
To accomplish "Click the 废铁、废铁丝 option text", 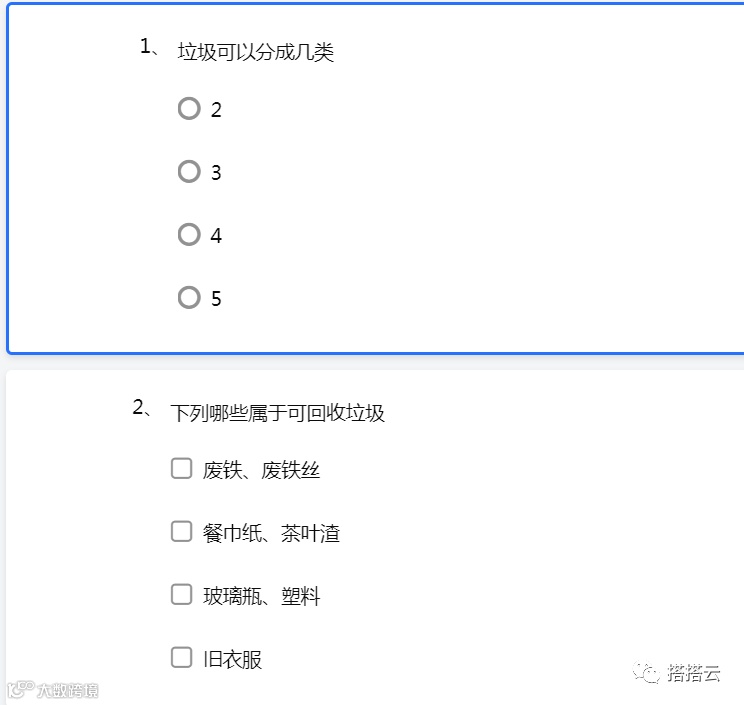I will (261, 471).
